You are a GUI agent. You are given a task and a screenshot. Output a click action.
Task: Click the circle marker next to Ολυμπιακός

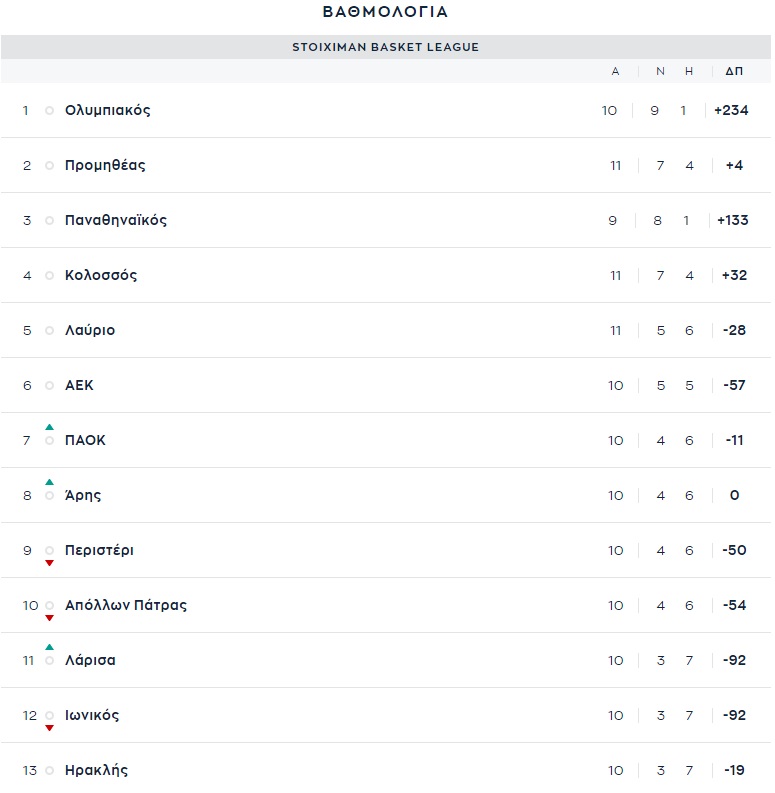(x=49, y=110)
